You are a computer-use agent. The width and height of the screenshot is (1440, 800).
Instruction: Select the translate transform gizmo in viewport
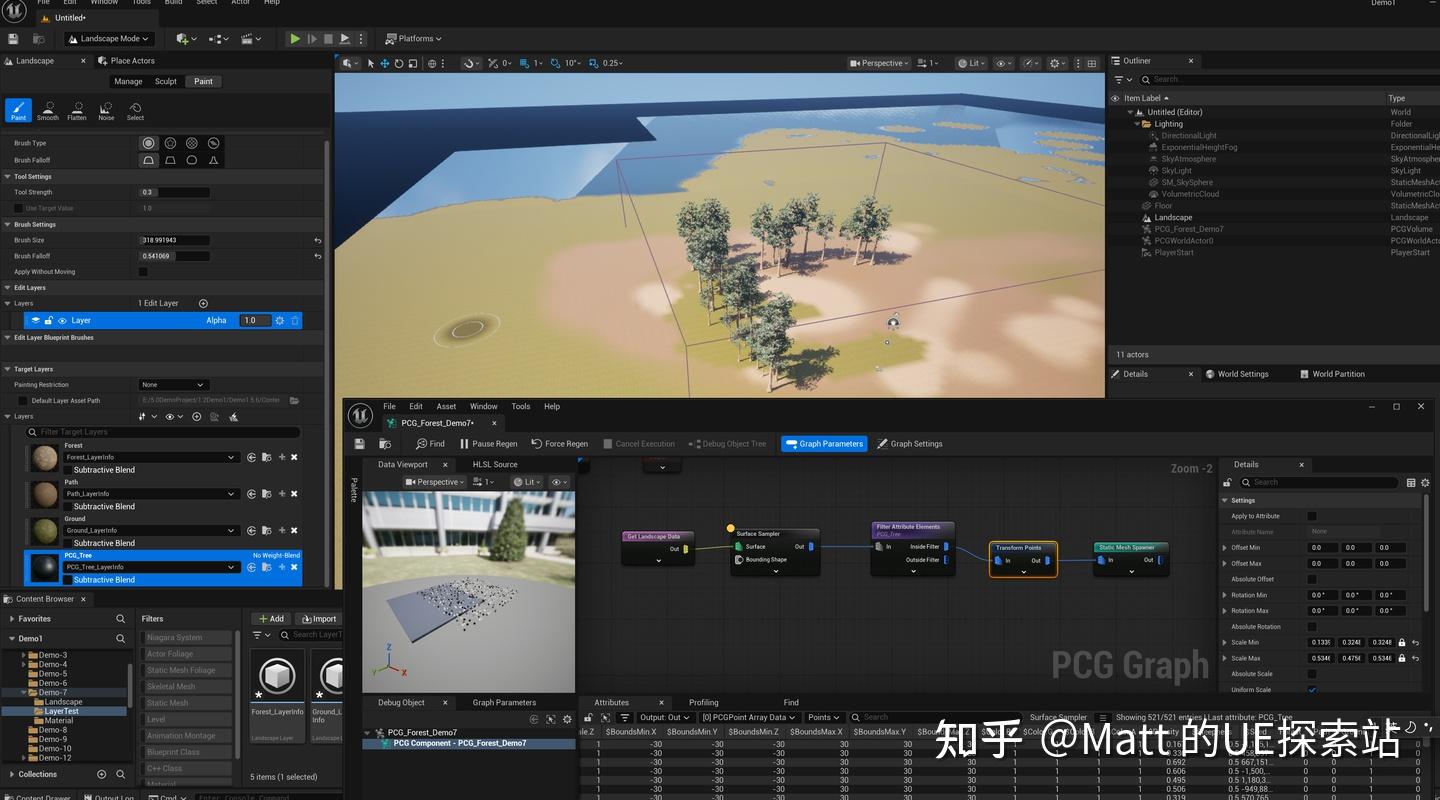pos(385,63)
